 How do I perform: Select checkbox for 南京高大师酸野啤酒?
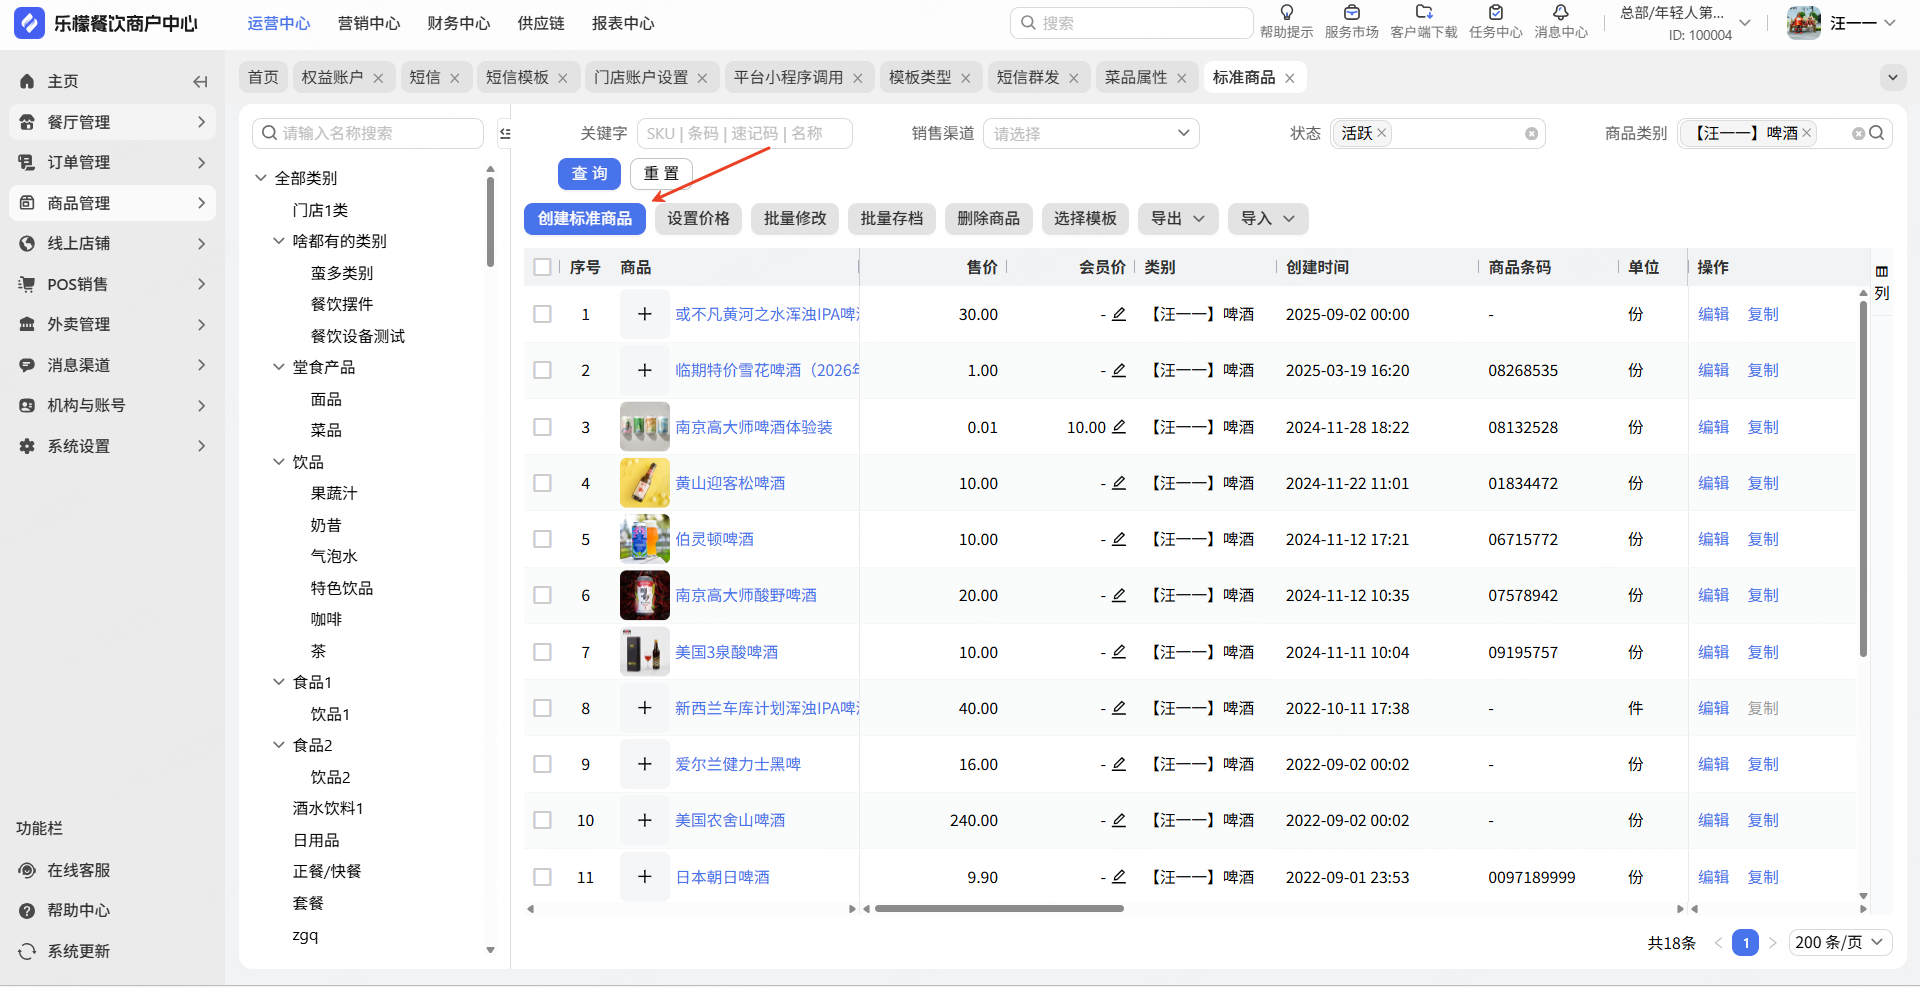click(x=543, y=595)
